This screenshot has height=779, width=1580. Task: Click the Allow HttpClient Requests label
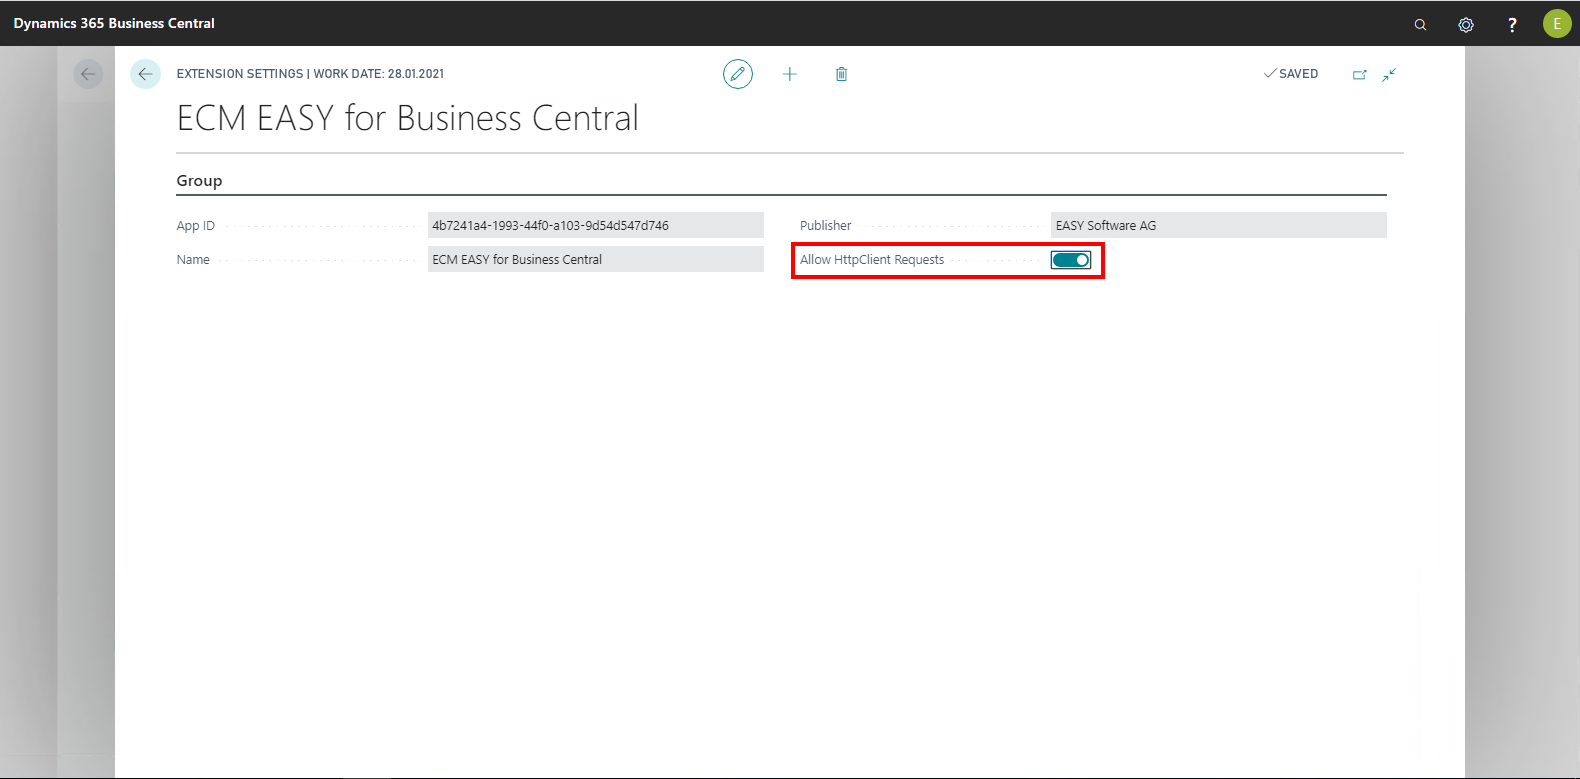click(x=872, y=259)
